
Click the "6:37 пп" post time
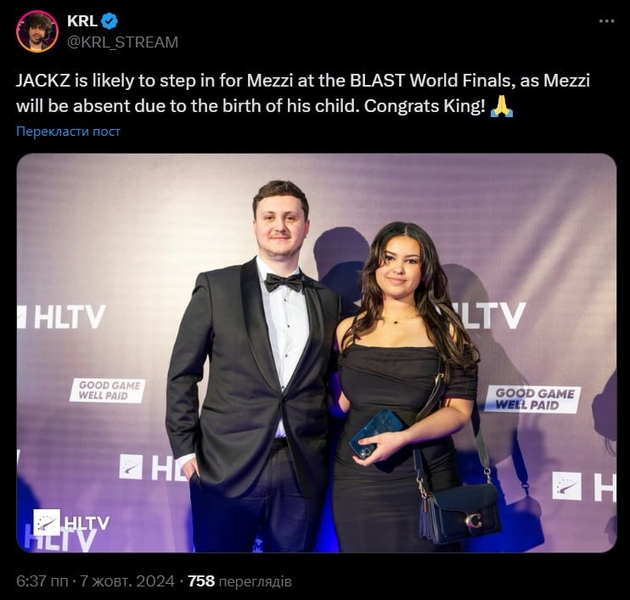(x=42, y=580)
